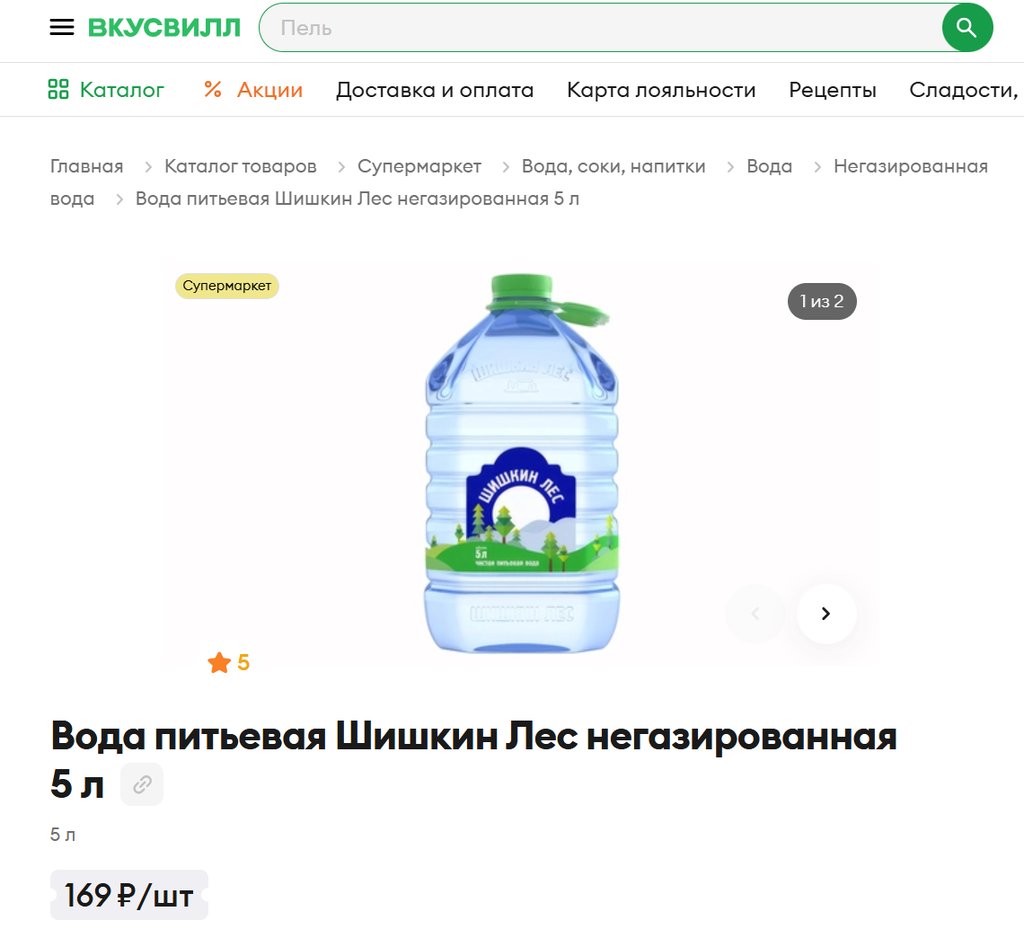Open Карта лояльности menu item

click(x=661, y=89)
